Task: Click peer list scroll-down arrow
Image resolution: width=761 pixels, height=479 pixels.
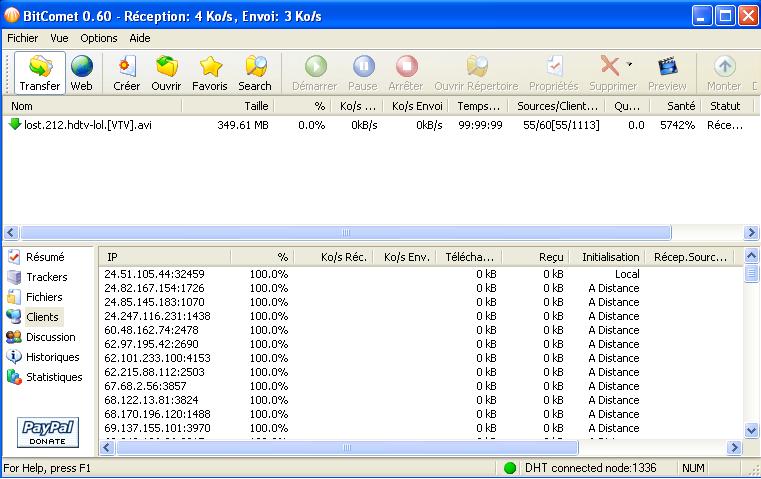Action: coord(751,430)
